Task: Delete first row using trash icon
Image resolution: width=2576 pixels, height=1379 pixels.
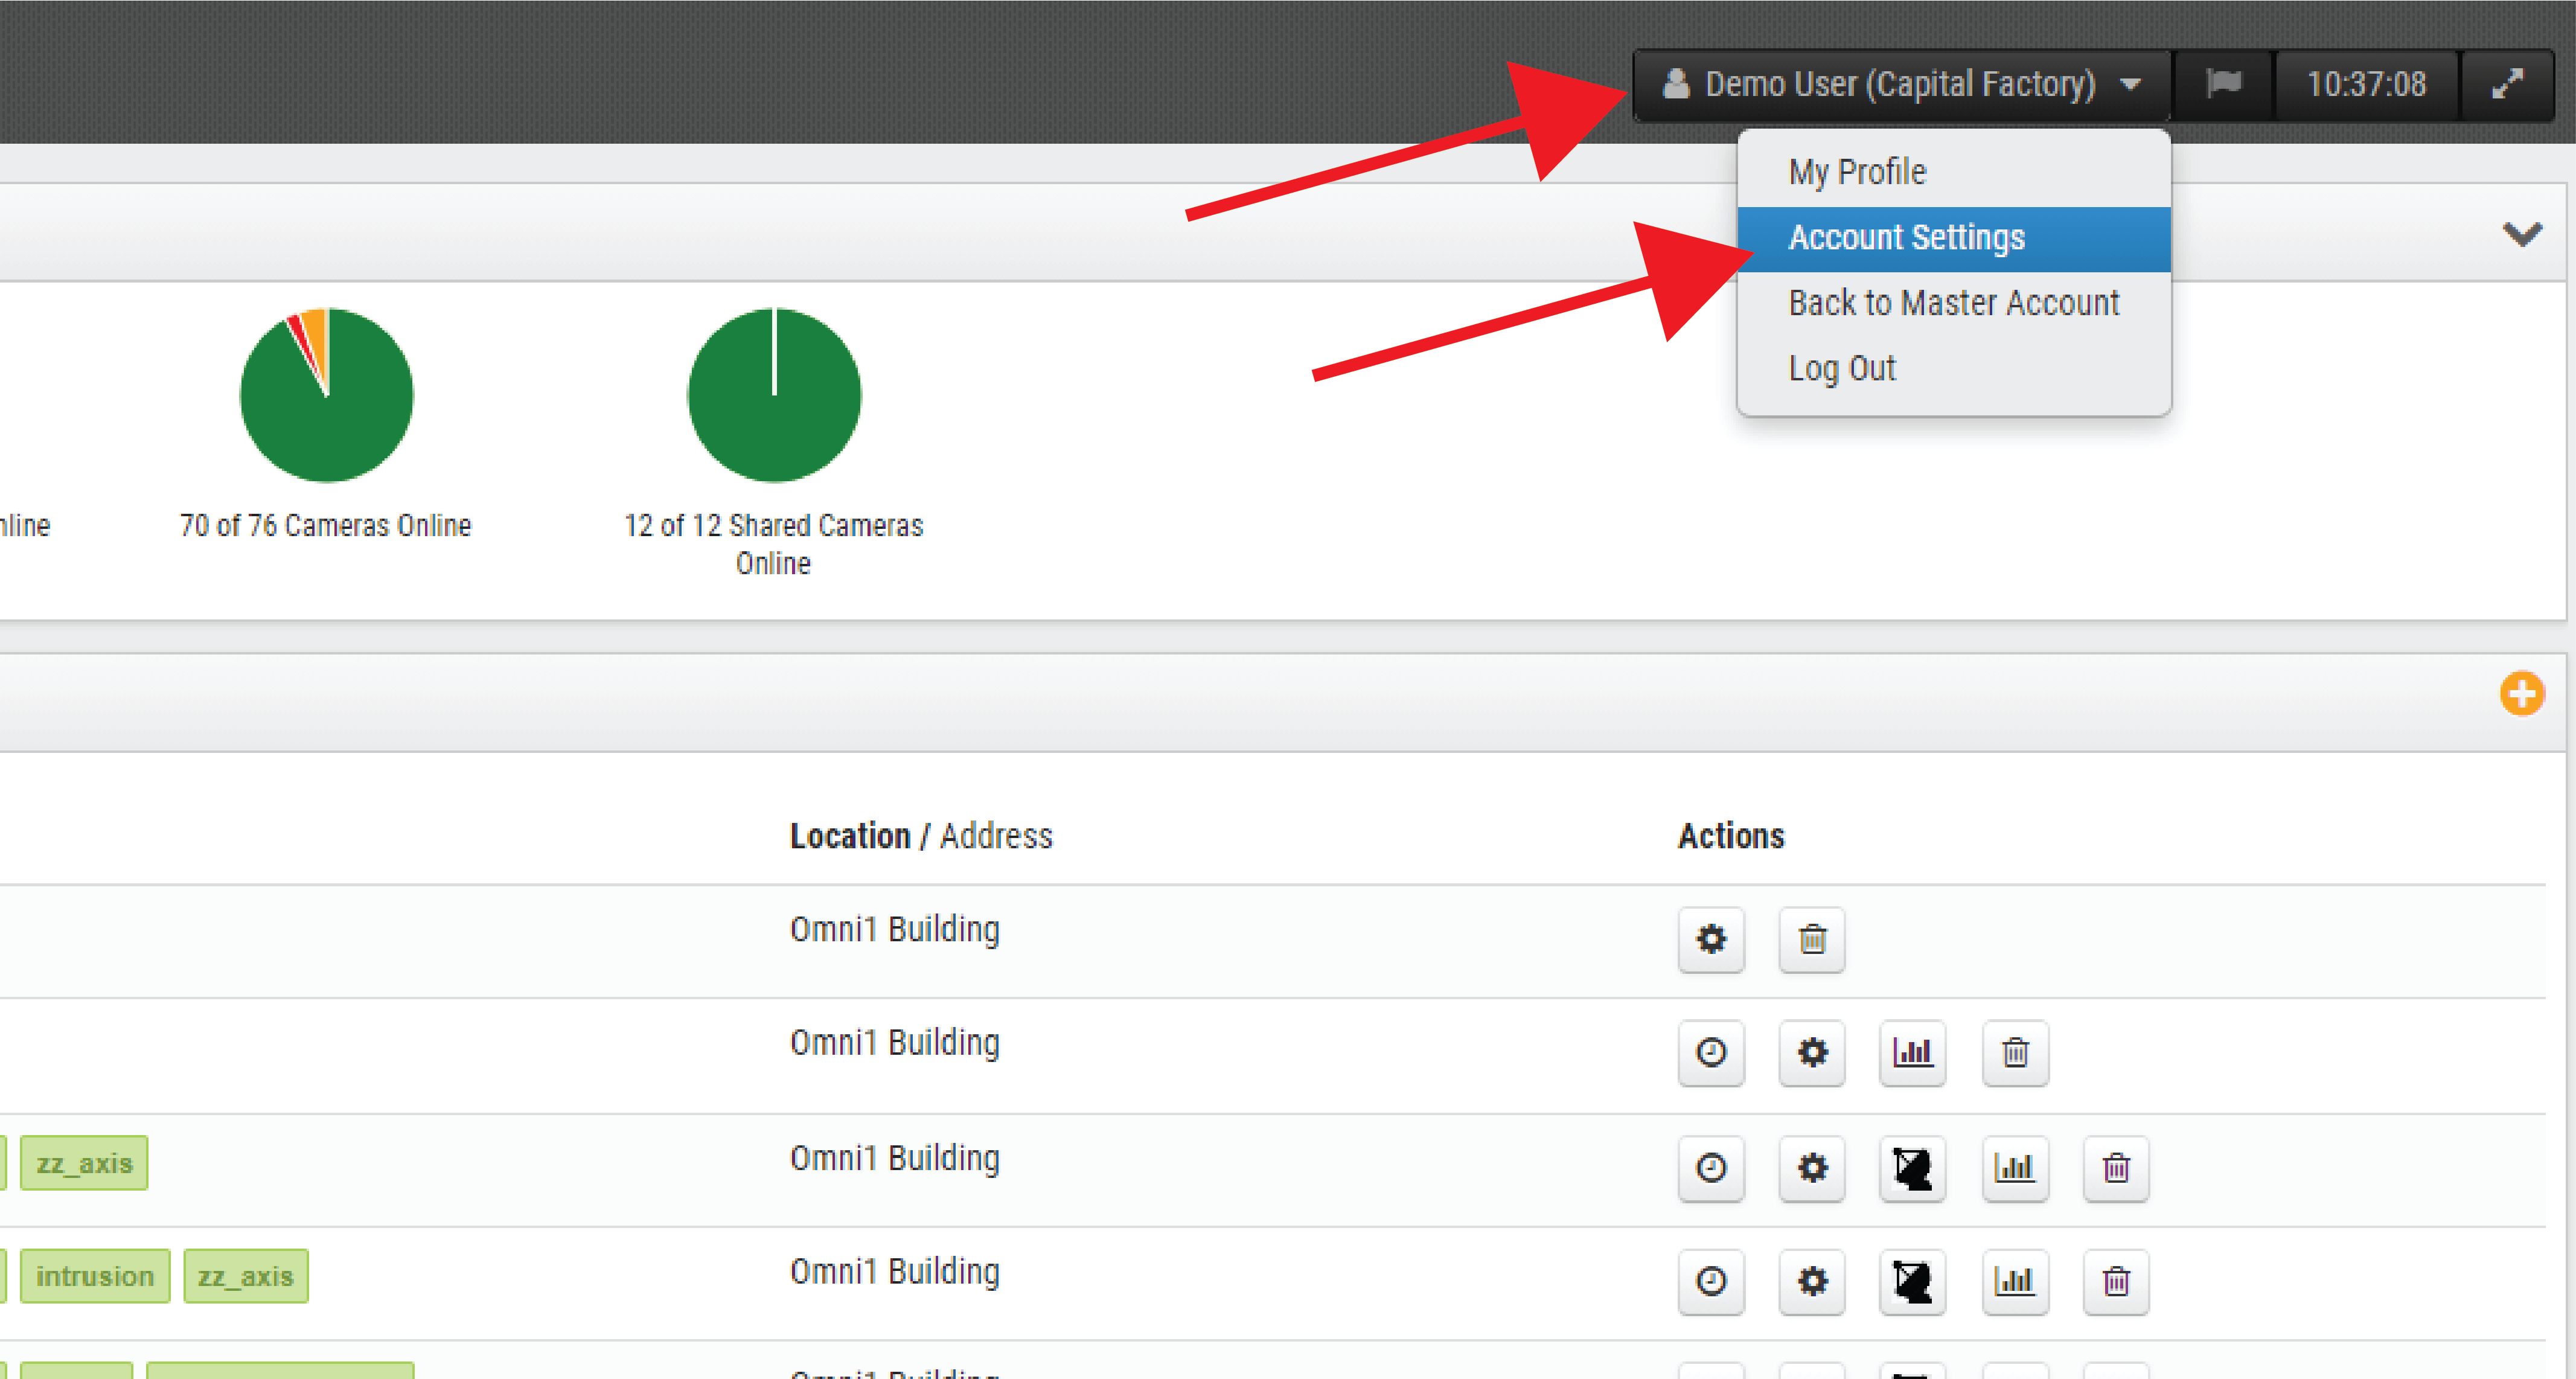Action: click(x=1812, y=939)
